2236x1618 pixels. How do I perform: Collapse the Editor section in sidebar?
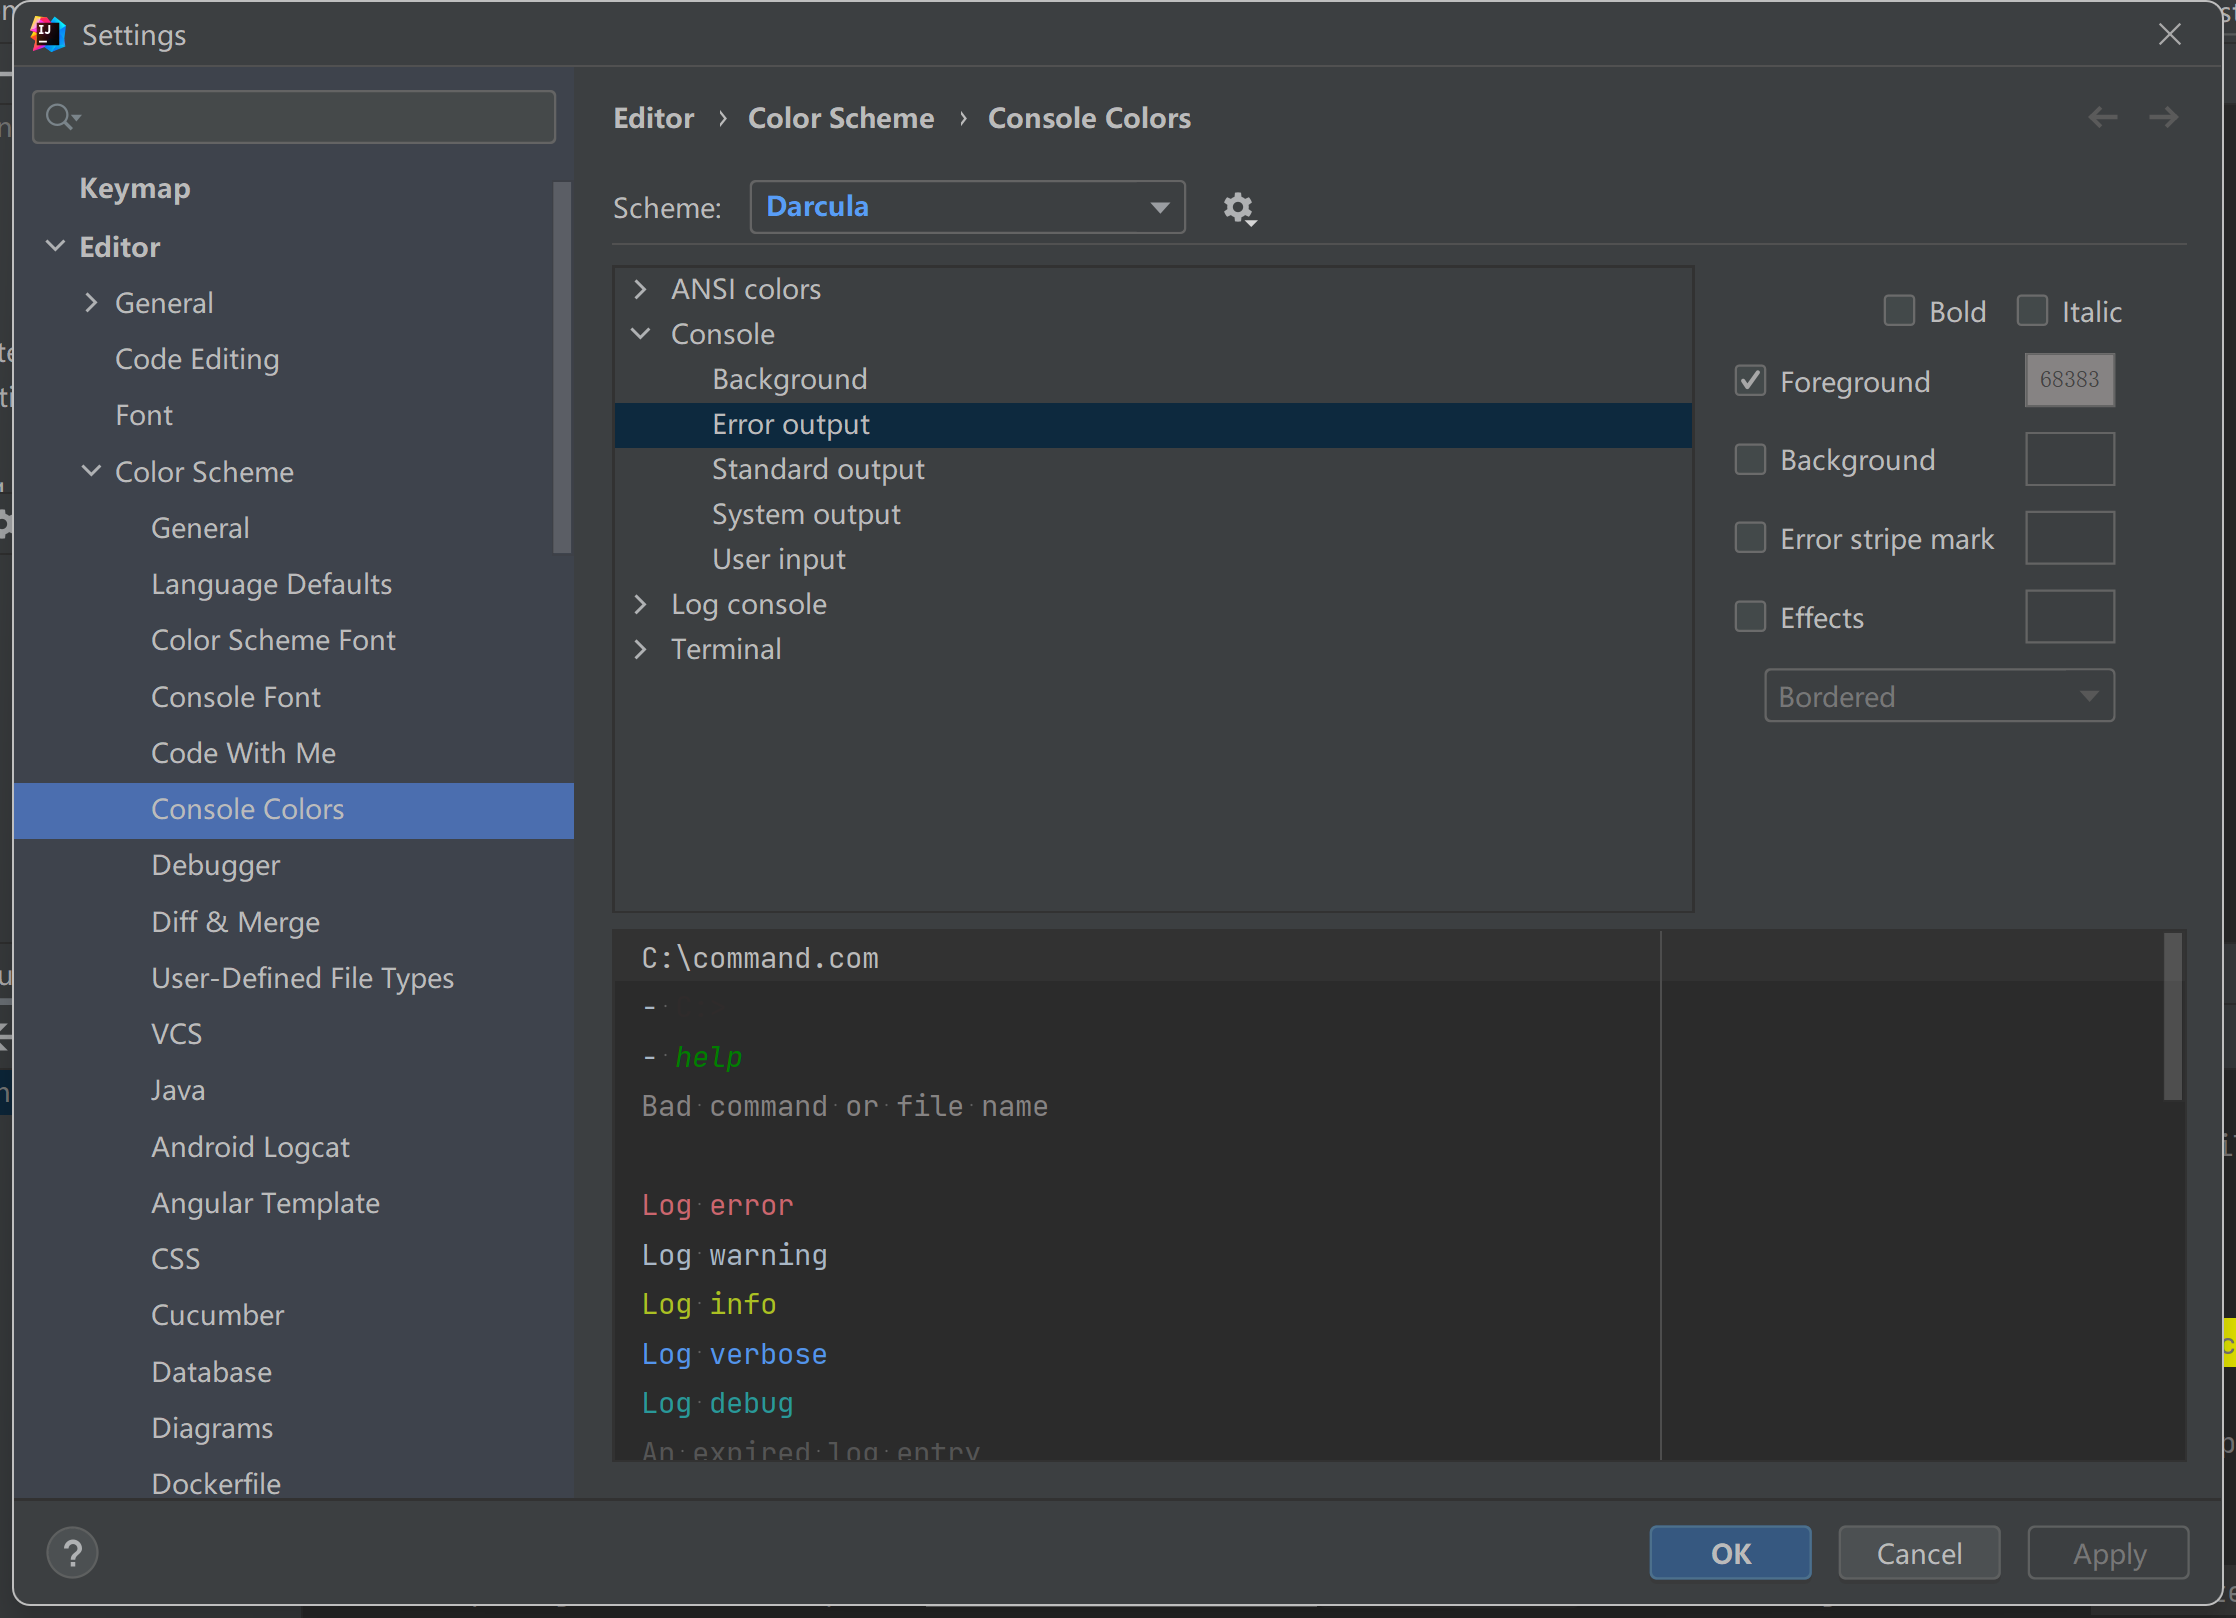click(x=56, y=246)
